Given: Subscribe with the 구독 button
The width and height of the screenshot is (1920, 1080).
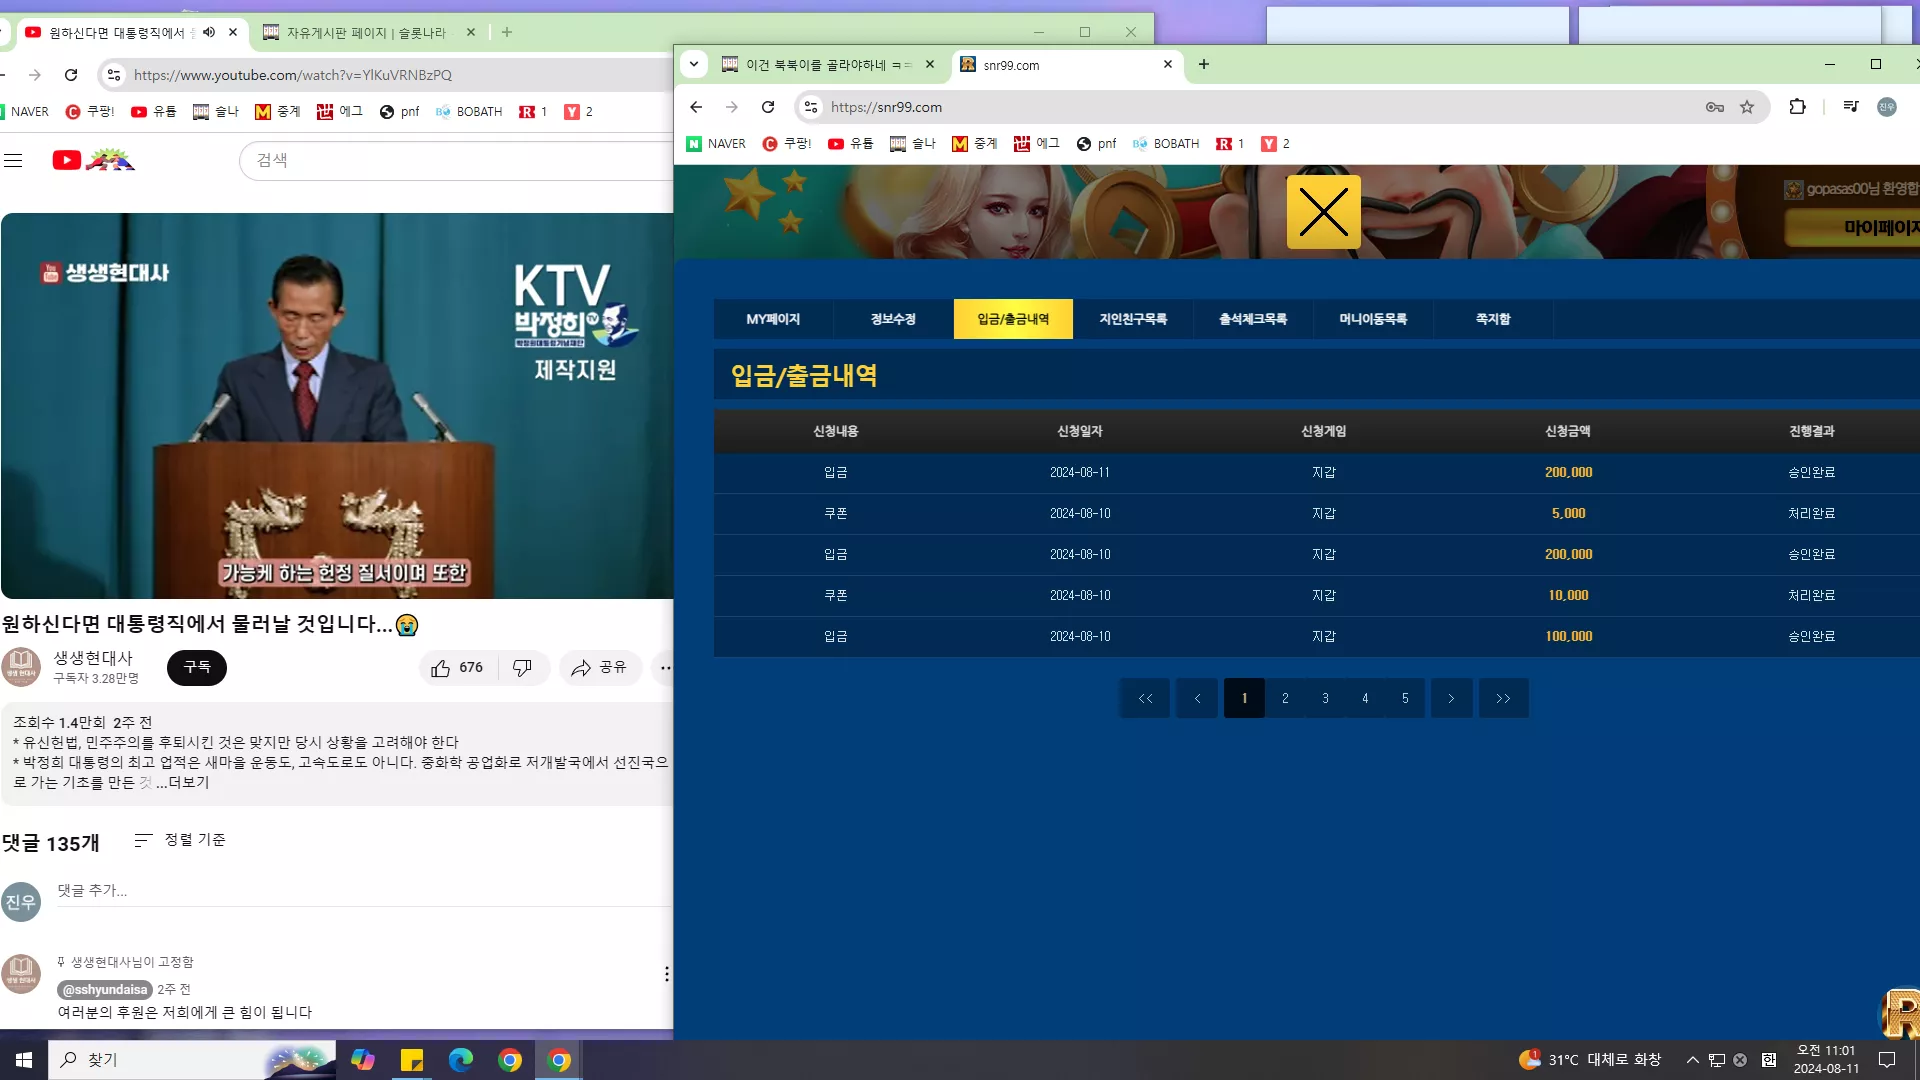Looking at the screenshot, I should tap(197, 668).
